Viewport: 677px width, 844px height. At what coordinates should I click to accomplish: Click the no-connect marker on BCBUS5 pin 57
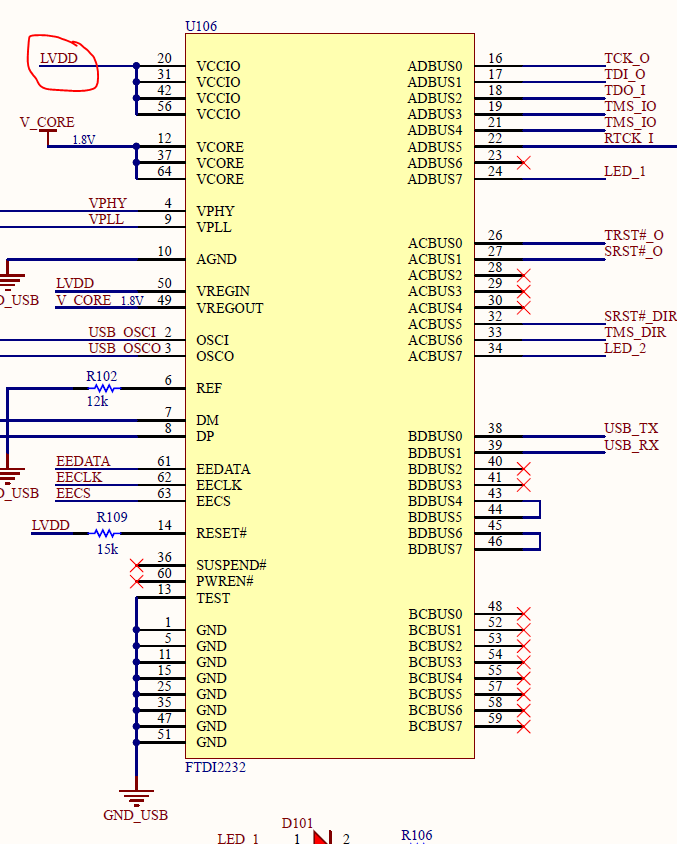[524, 694]
